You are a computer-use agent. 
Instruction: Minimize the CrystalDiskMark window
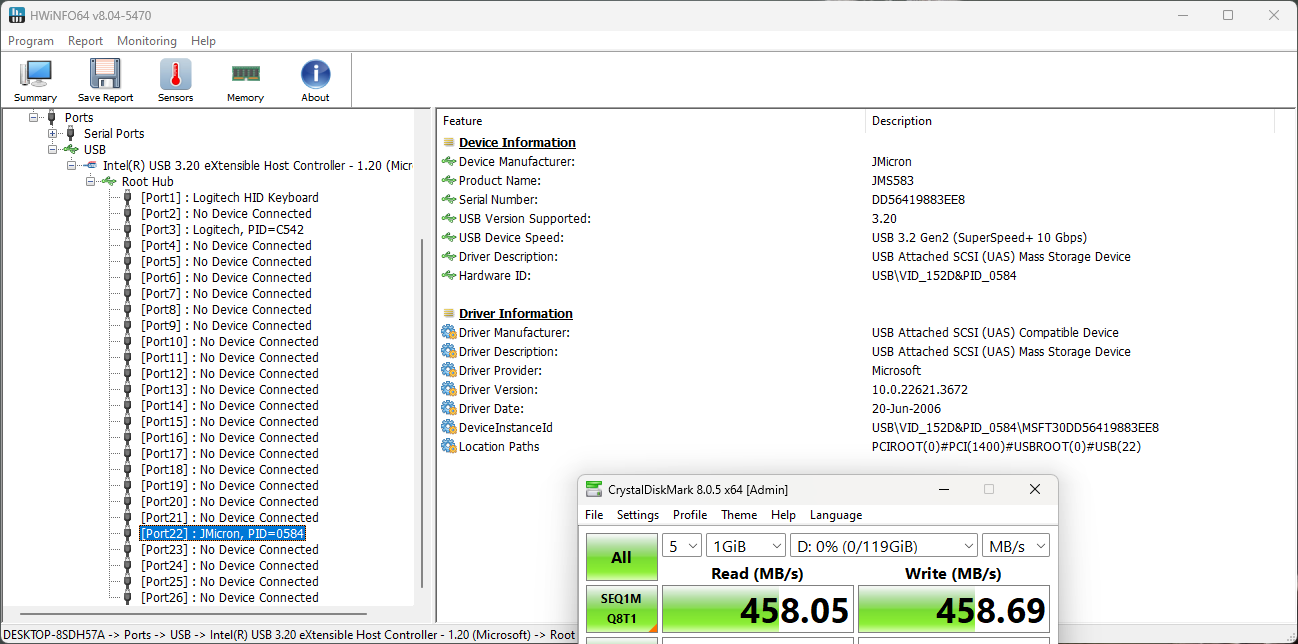943,489
